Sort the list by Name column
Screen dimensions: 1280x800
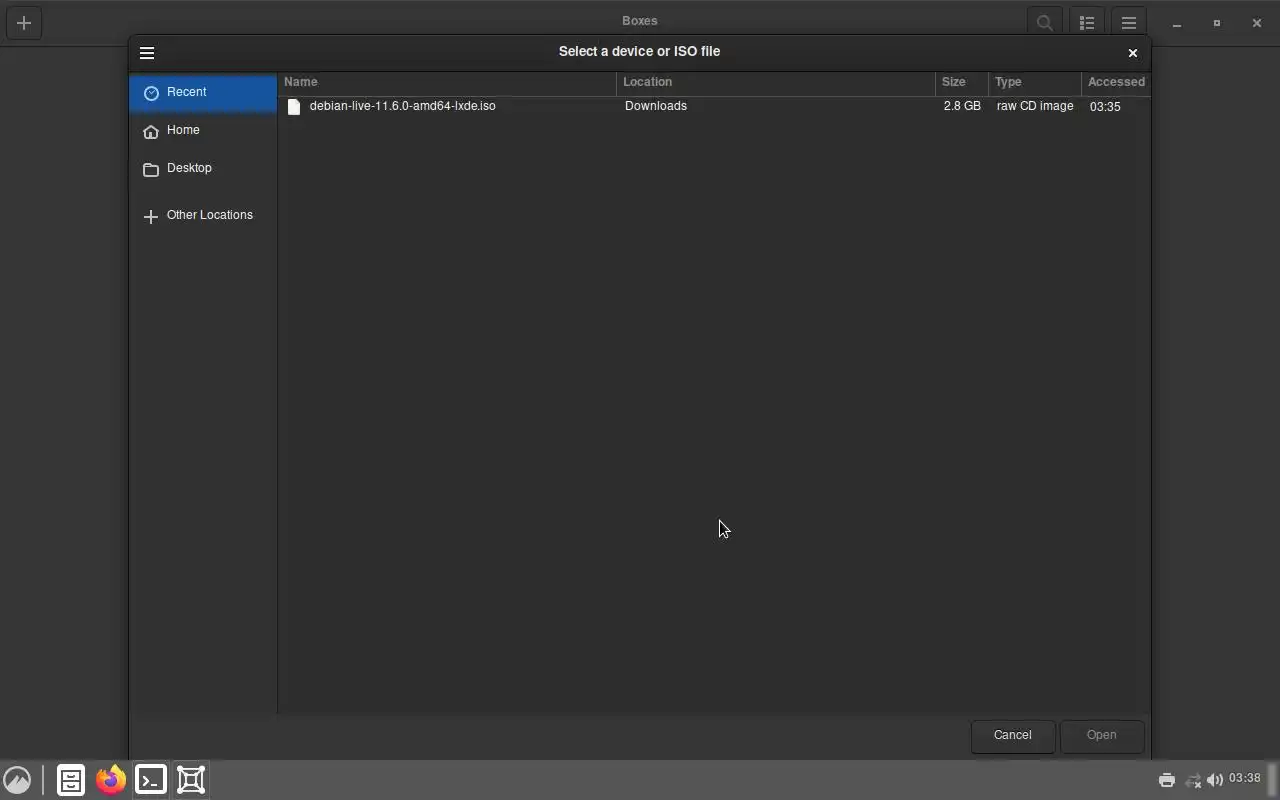pos(447,82)
